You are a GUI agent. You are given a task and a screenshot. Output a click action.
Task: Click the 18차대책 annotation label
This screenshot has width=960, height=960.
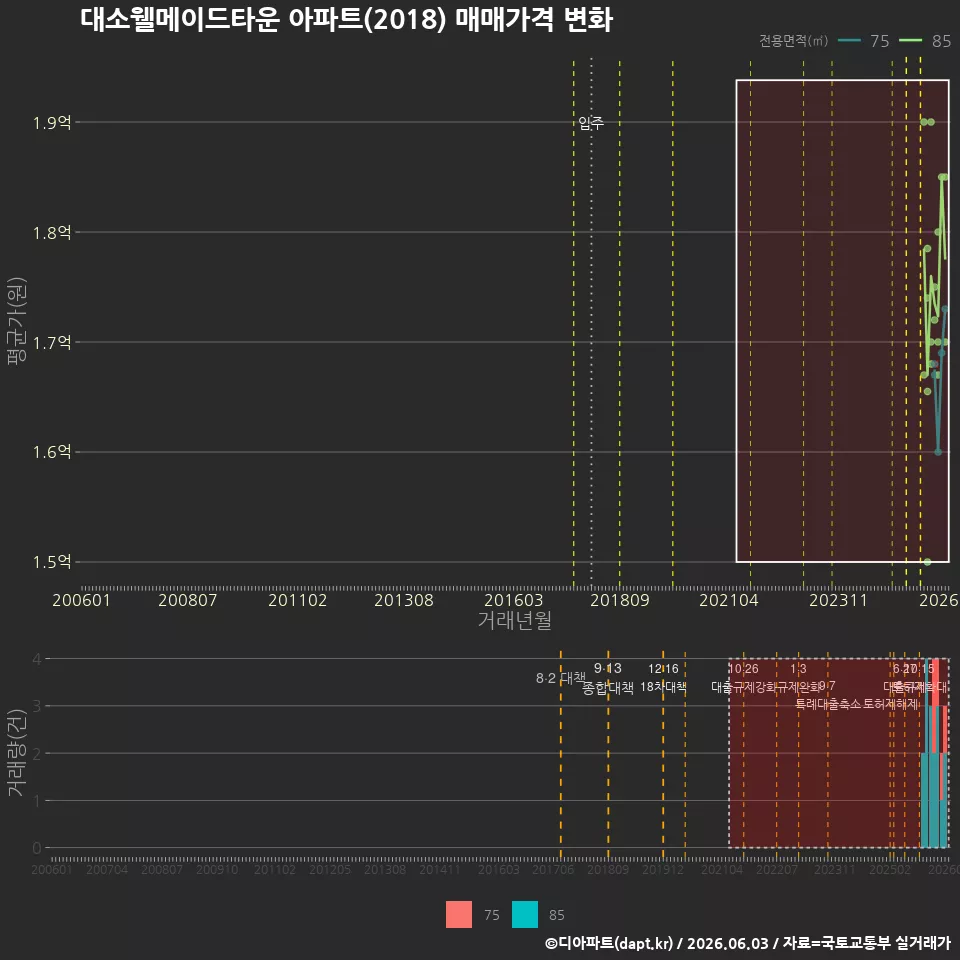coord(663,687)
